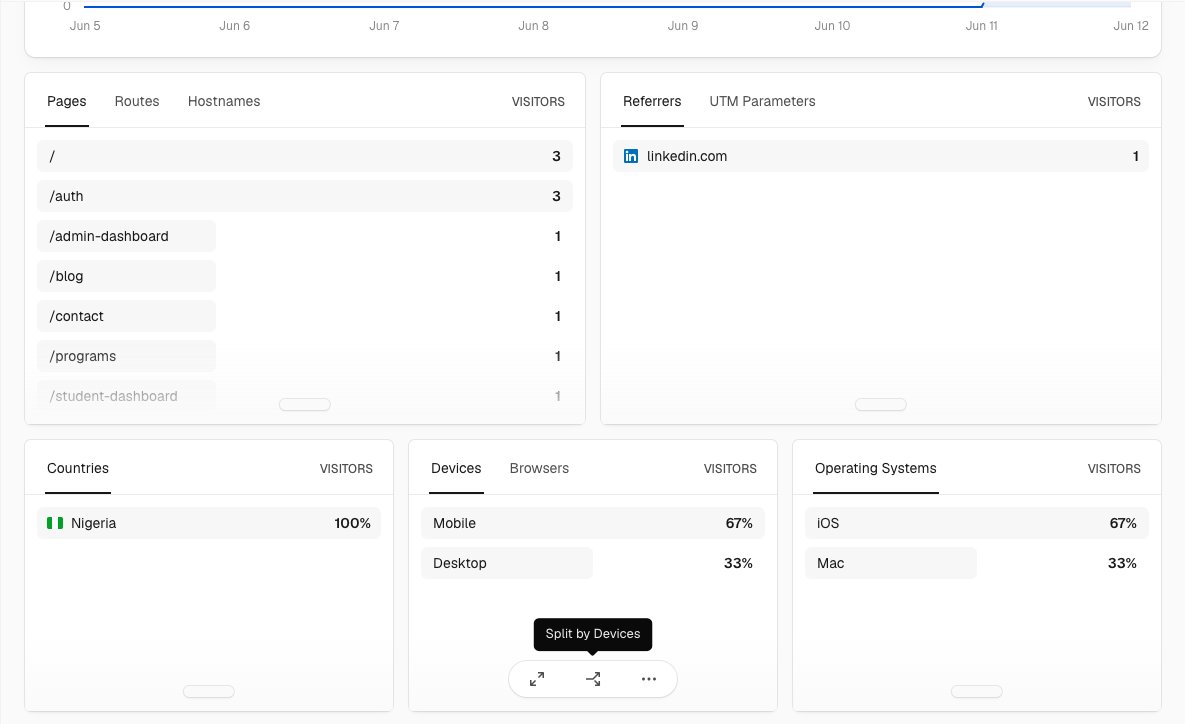Select the Referrers tab
Image resolution: width=1185 pixels, height=724 pixels.
click(x=652, y=101)
